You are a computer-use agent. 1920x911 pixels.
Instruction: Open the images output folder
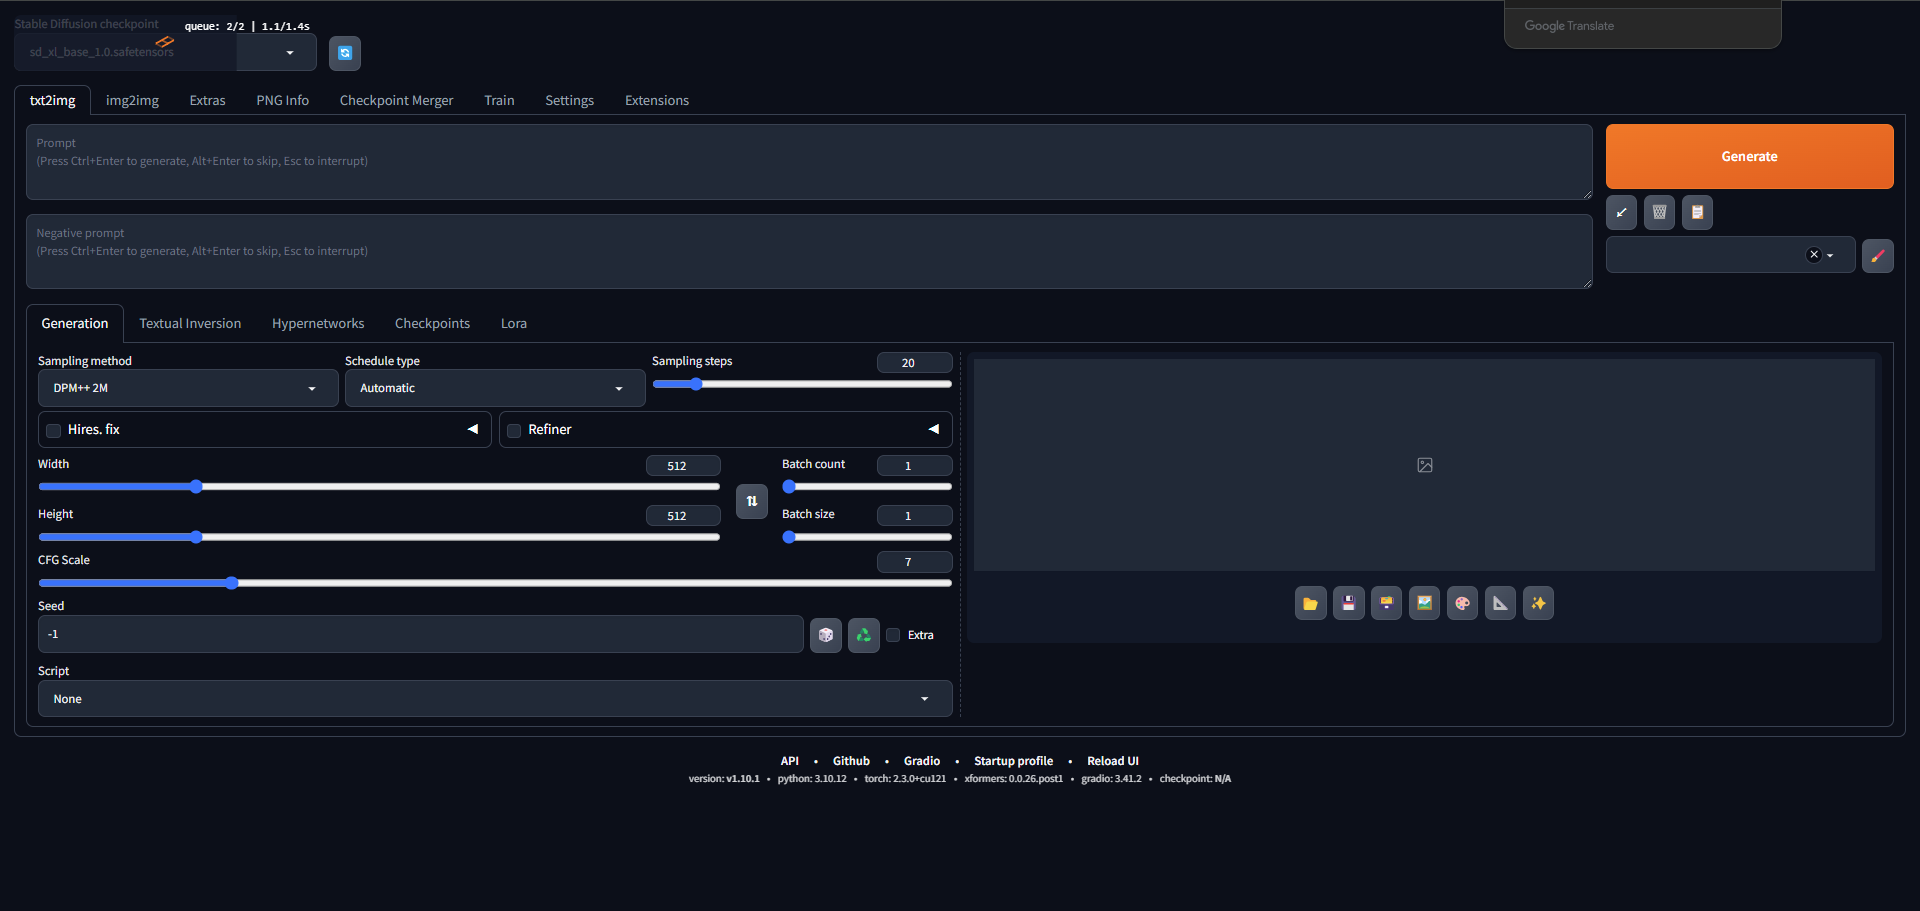1310,603
